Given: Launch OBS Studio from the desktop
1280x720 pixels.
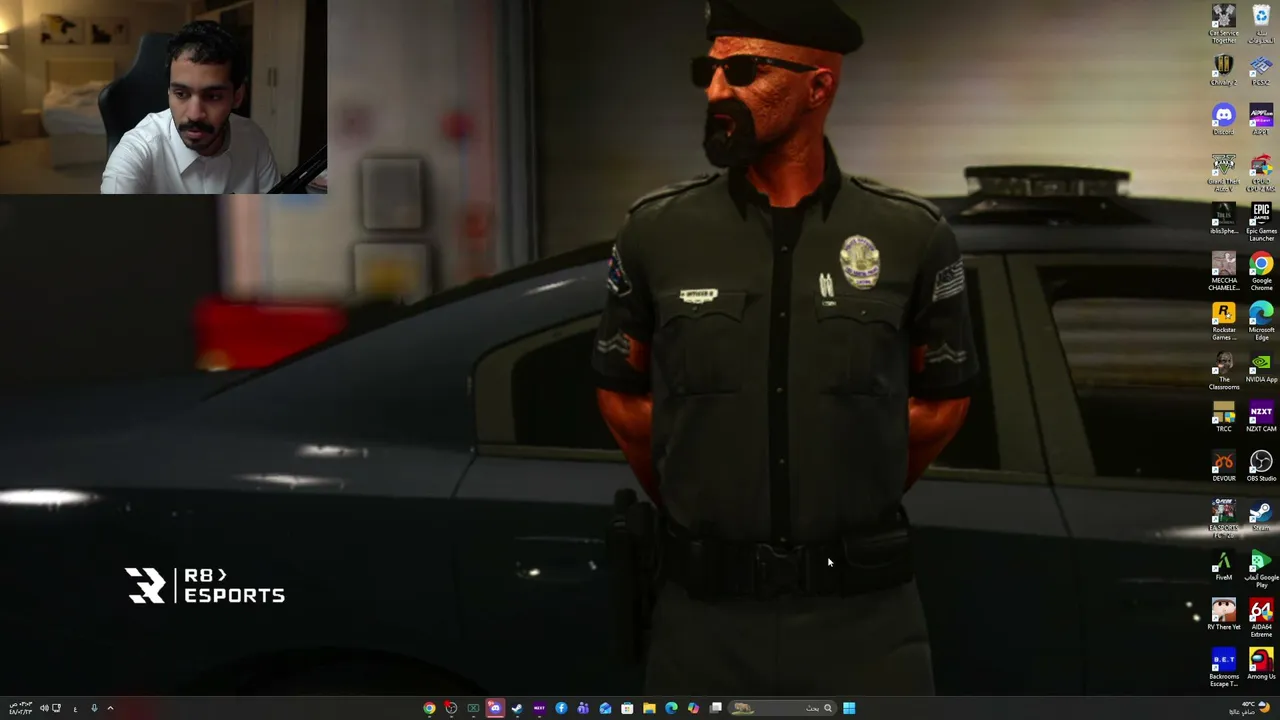Looking at the screenshot, I should click(x=1261, y=466).
